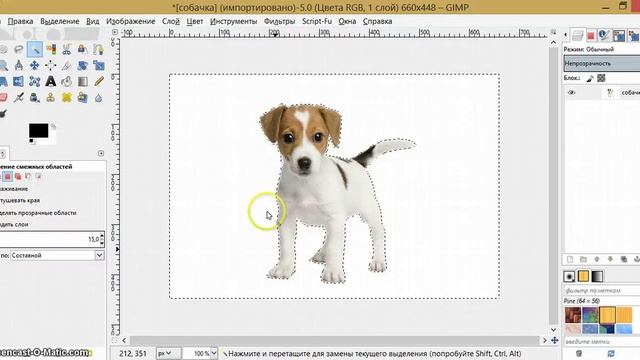Create a new layer group
This screenshot has height=360, width=640.
[583, 259]
